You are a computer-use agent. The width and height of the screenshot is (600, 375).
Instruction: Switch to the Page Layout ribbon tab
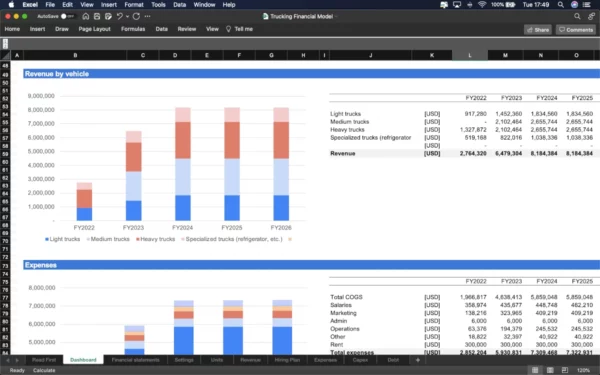(95, 29)
